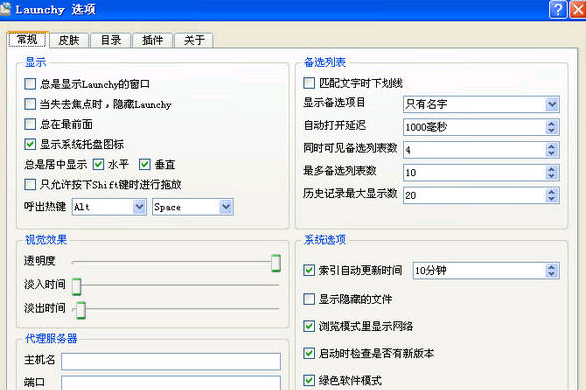Enable 总是显示Launchy的窗口 checkbox
Screen dimensions: 586x390
[30, 84]
